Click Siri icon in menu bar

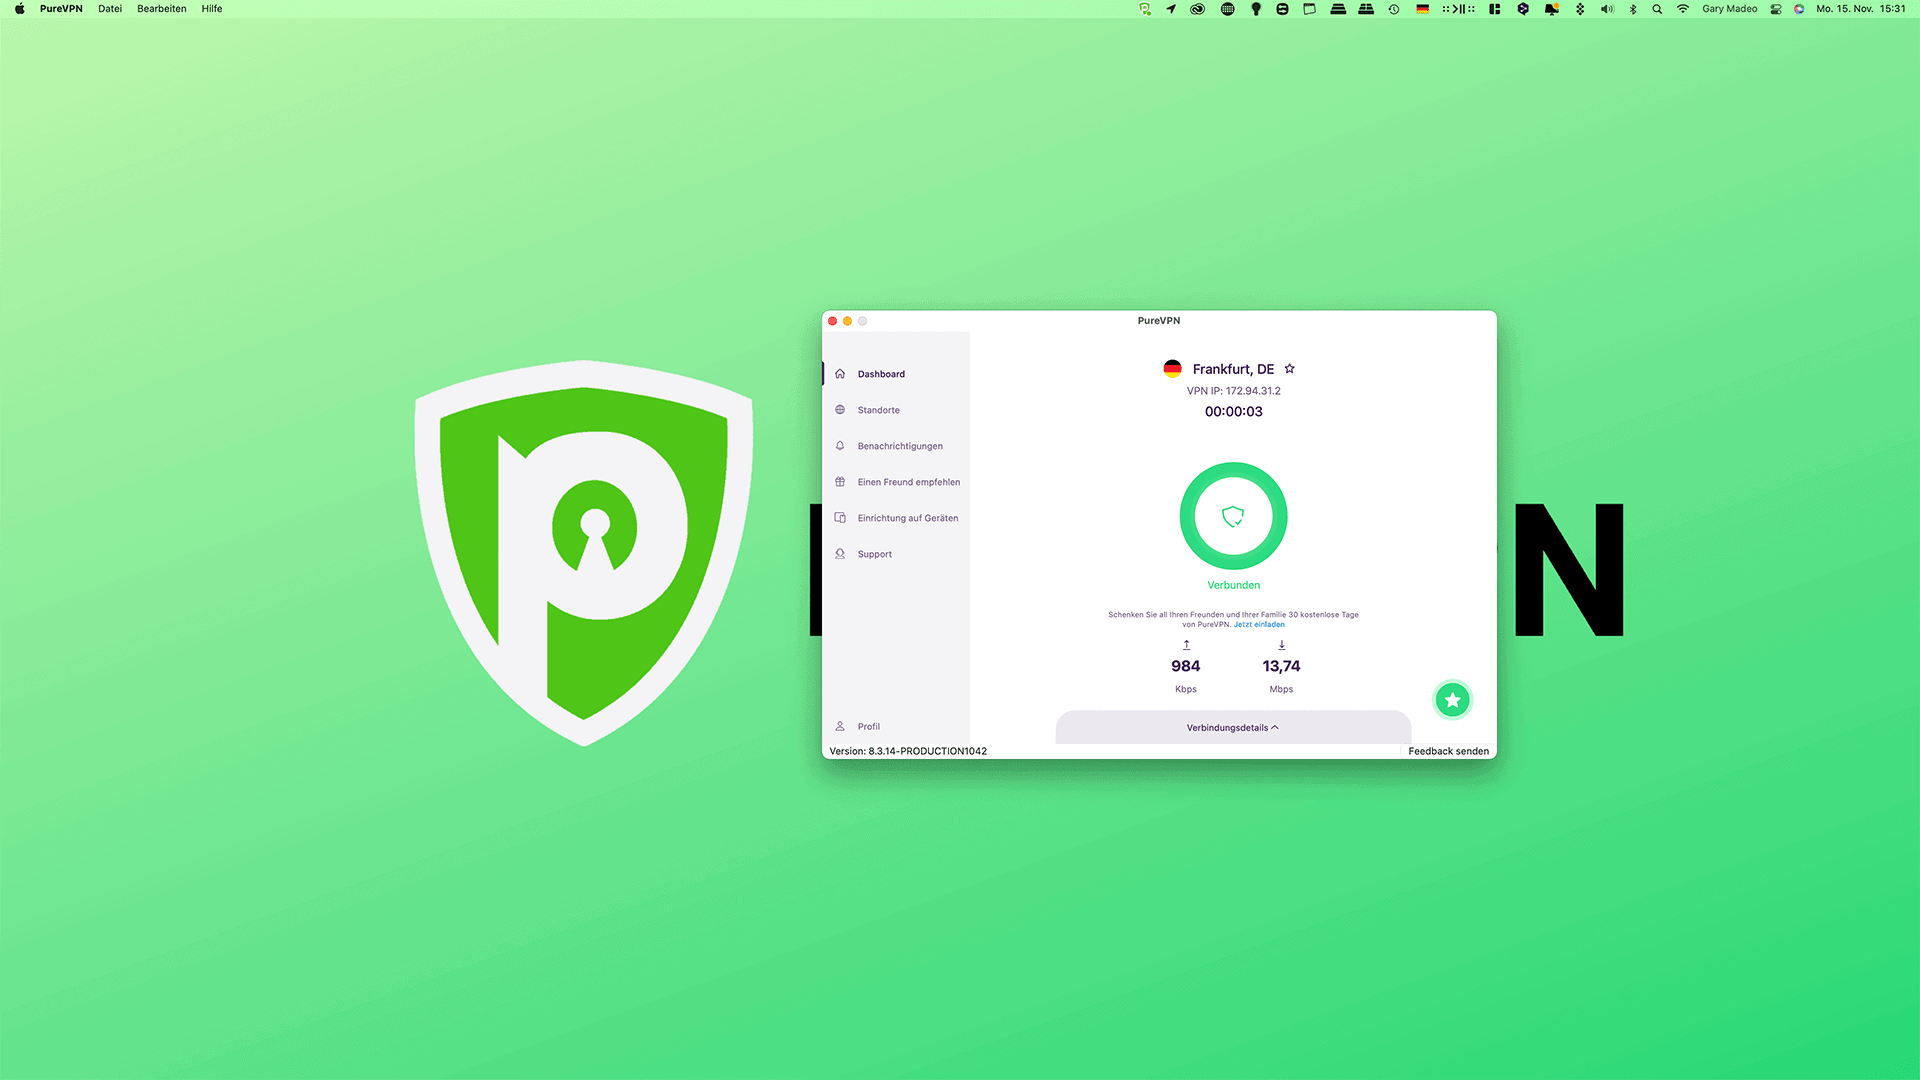1799,9
